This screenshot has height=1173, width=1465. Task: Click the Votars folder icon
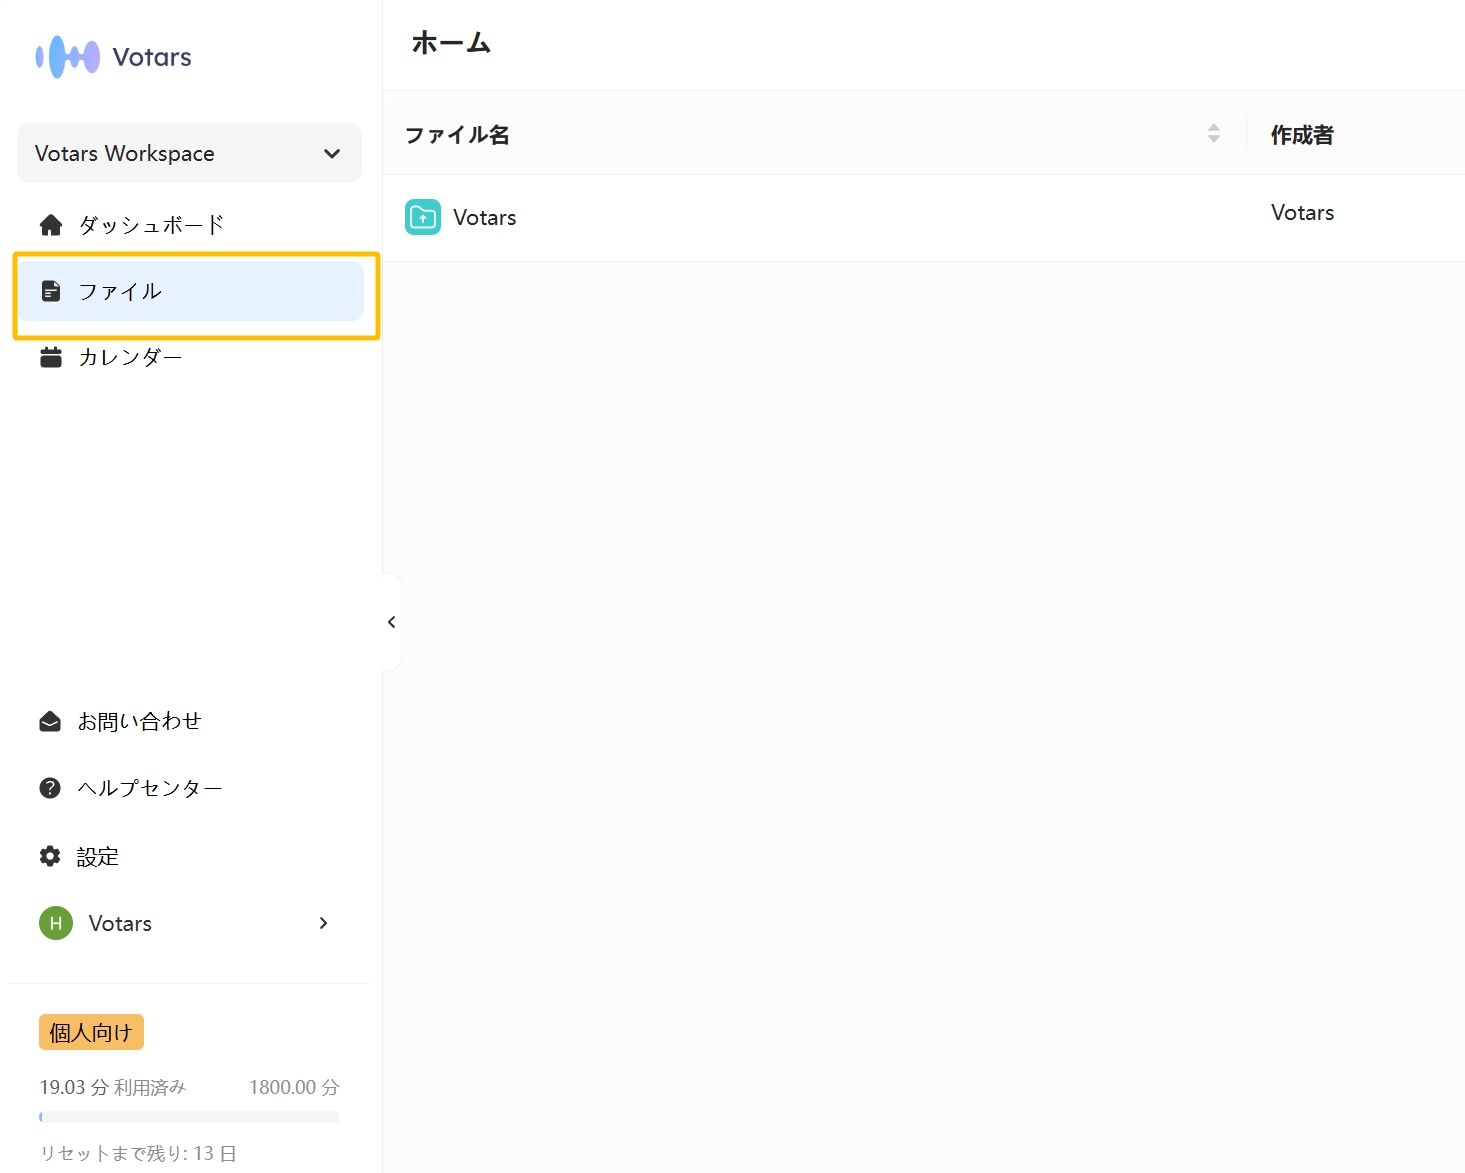[423, 217]
